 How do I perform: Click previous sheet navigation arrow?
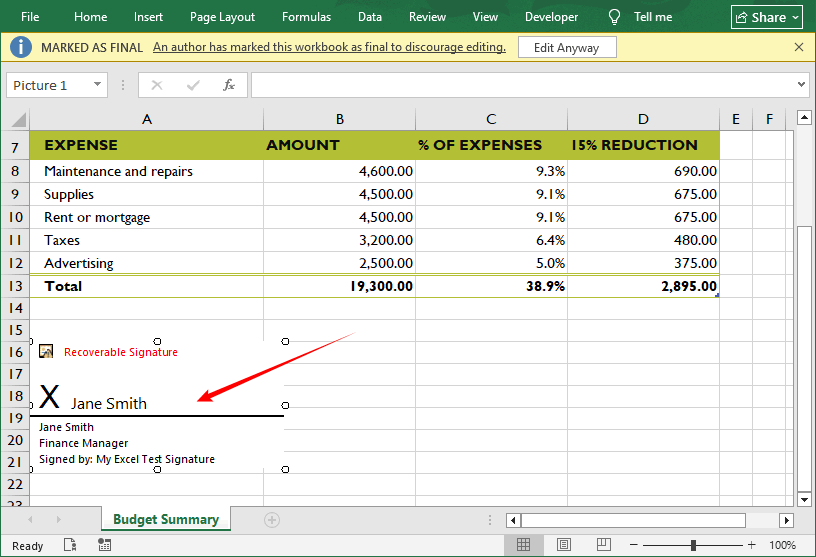[30, 520]
